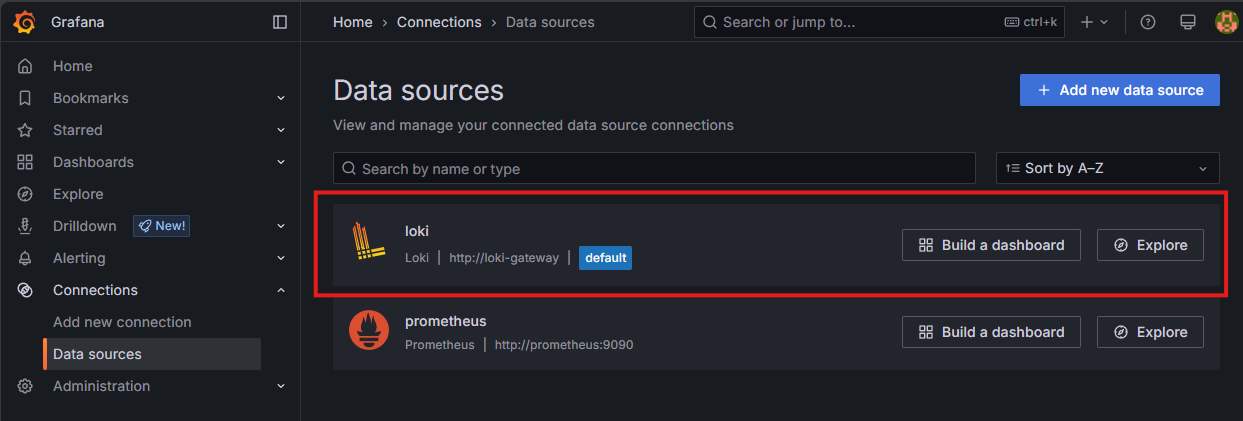The height and width of the screenshot is (421, 1243).
Task: Open the plus new-item dropdown
Action: point(1094,22)
